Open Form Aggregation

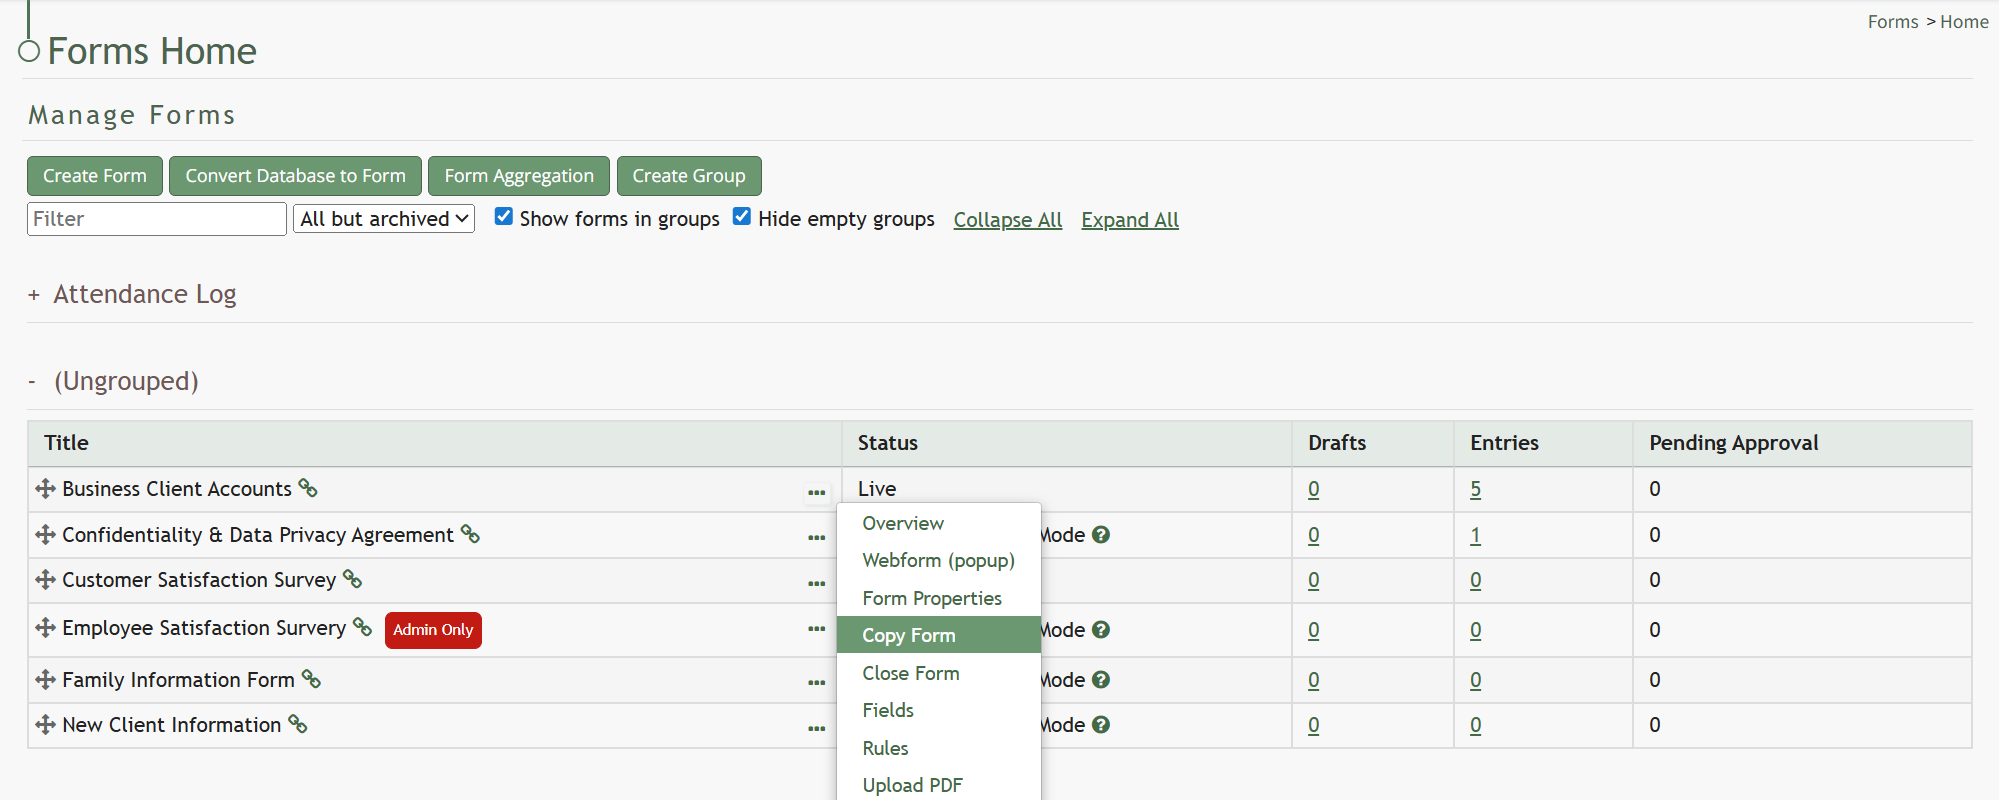[x=519, y=176]
